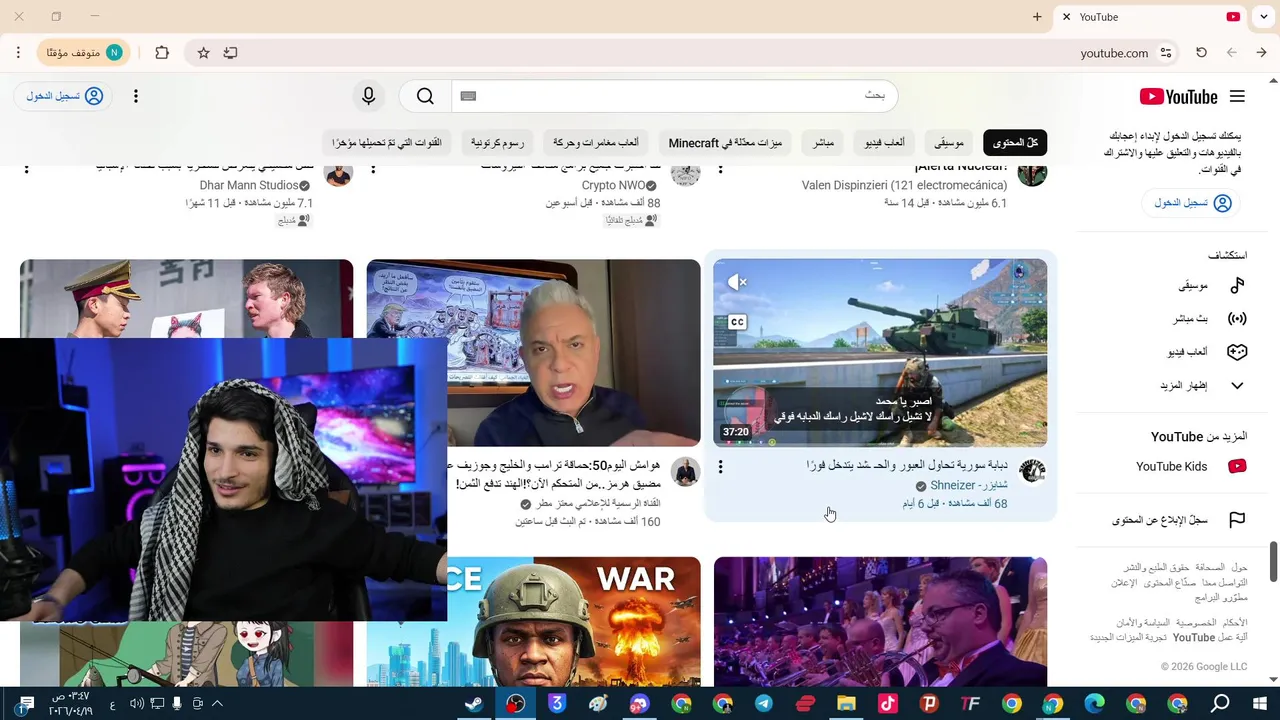Open YouTube Kids from the sidebar
This screenshot has height=720, width=1280.
pos(1190,466)
